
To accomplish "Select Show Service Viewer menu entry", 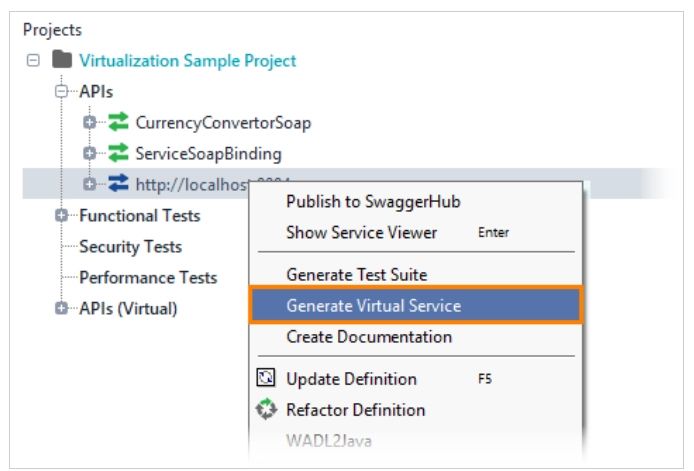I will pos(361,233).
